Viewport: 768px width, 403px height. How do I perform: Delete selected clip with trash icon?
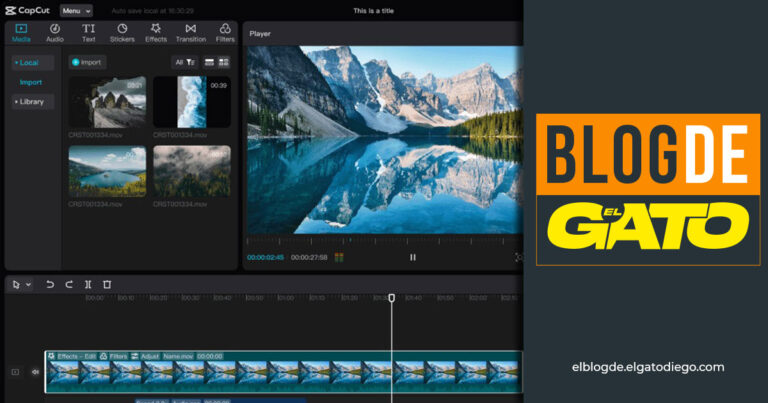(x=107, y=285)
